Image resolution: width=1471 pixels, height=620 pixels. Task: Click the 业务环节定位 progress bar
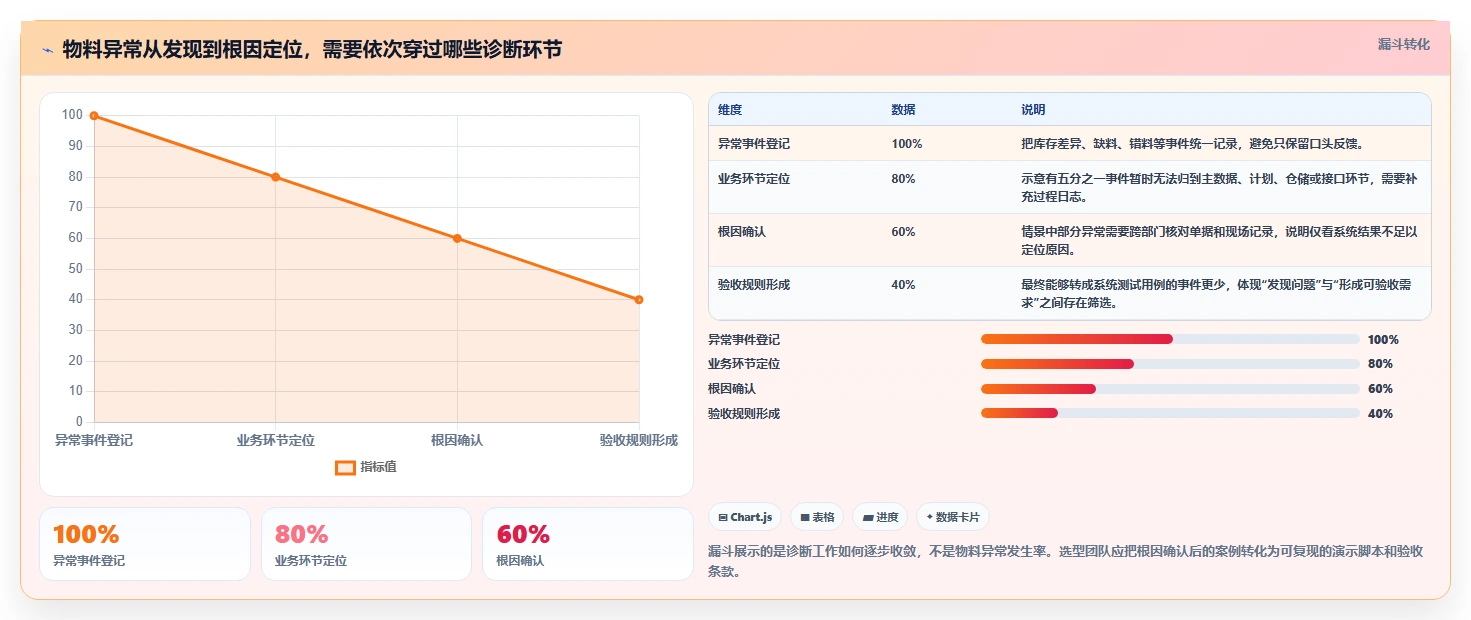coord(1170,364)
